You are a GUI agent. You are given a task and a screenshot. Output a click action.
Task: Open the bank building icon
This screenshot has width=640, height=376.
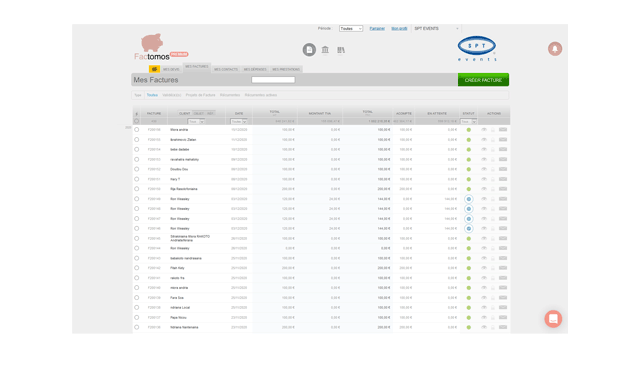pyautogui.click(x=325, y=50)
